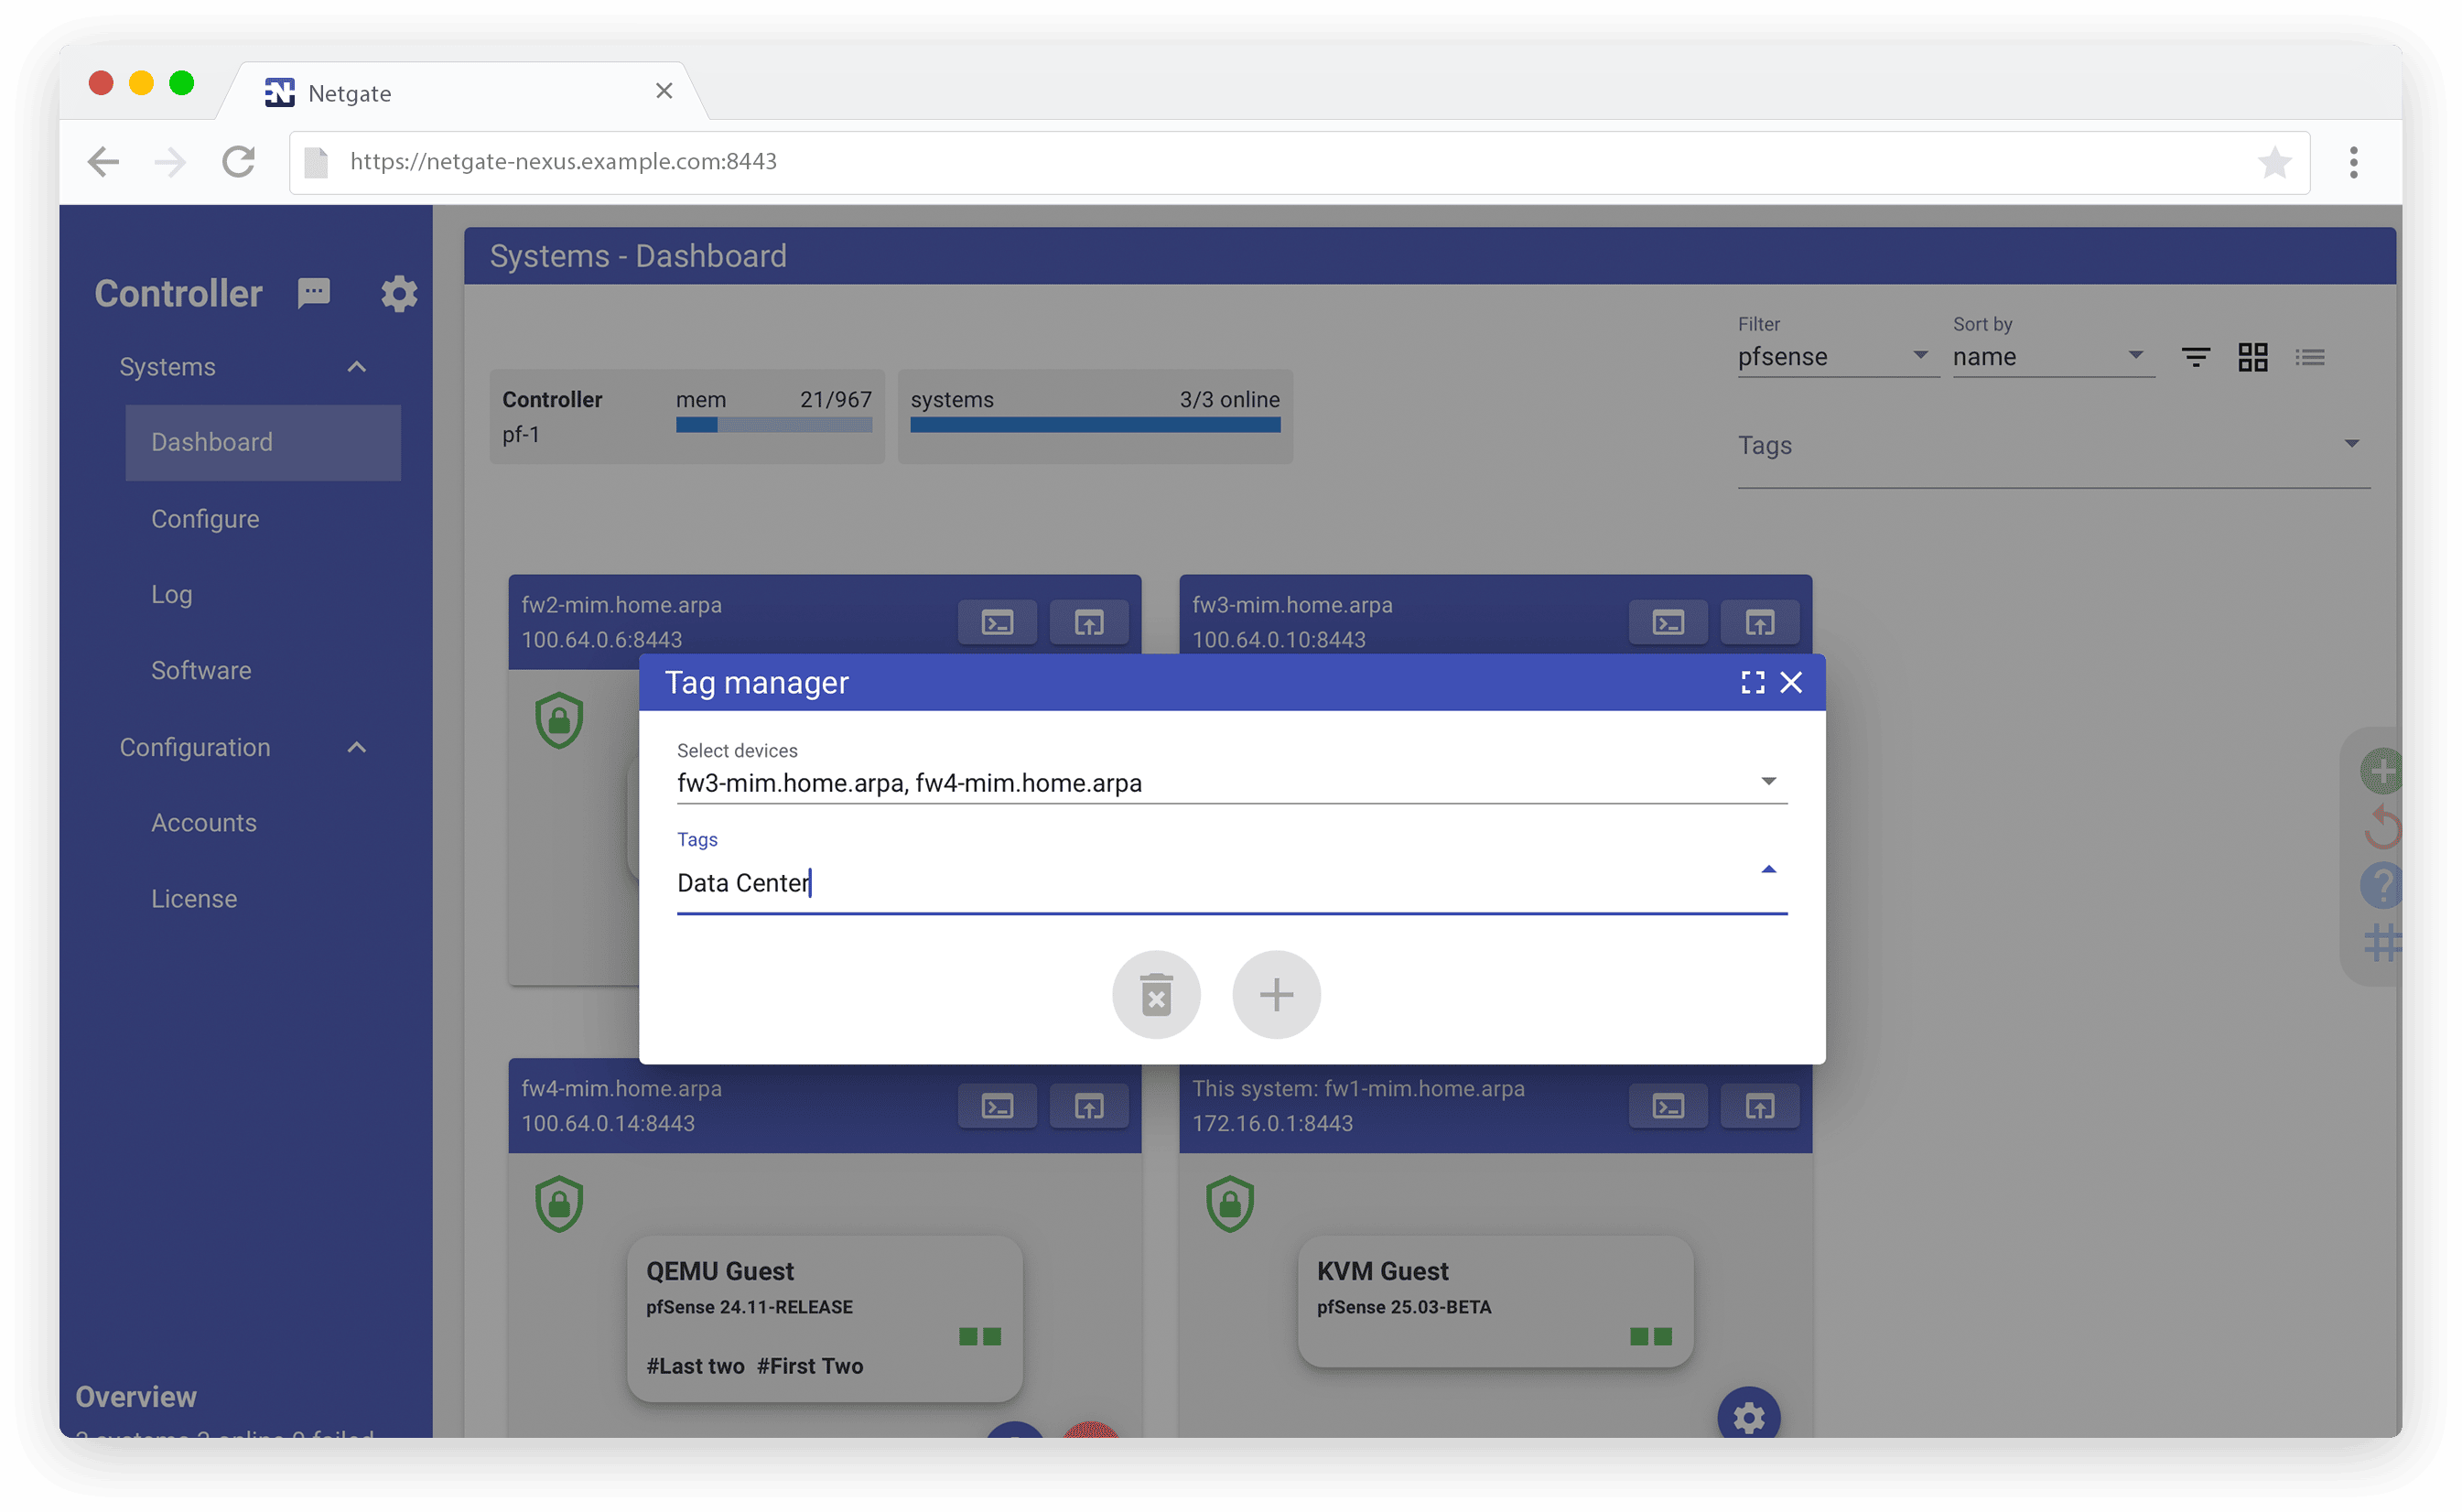
Task: Click the Software sidebar link
Action: 201,670
